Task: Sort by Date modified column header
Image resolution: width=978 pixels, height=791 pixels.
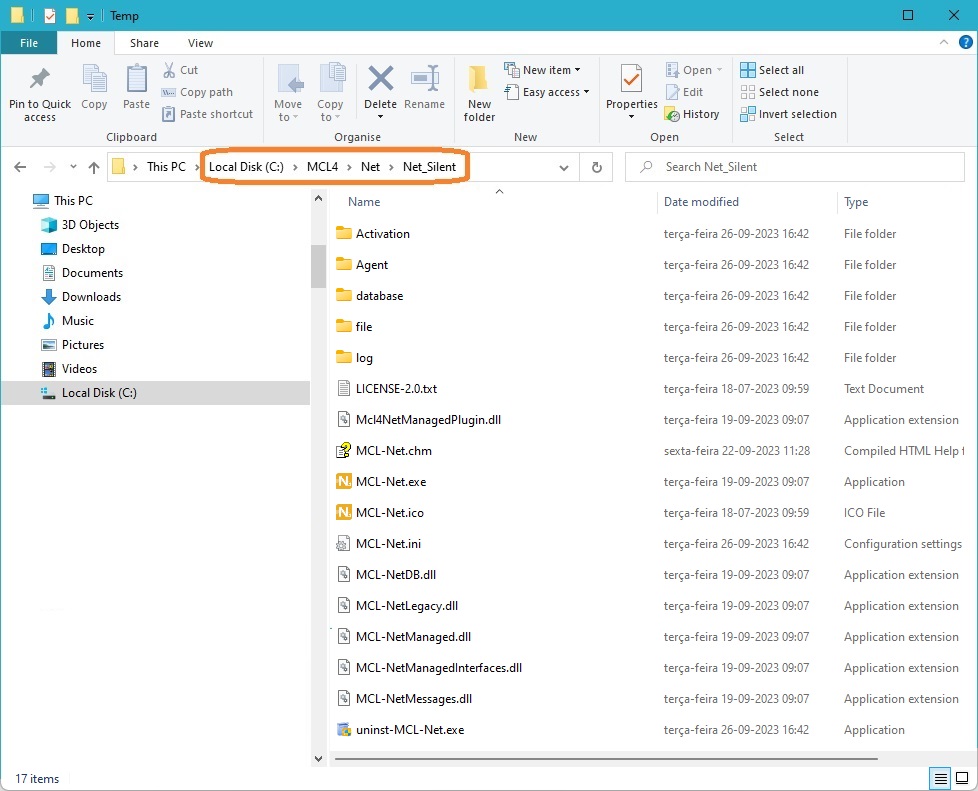Action: pyautogui.click(x=701, y=202)
